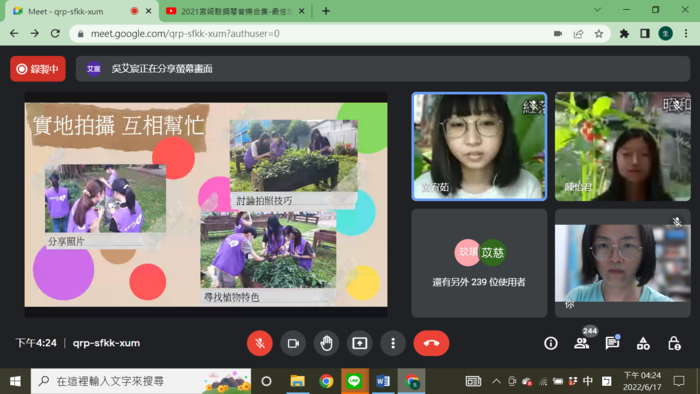Open Microsoft Word from taskbar
The width and height of the screenshot is (700, 394).
click(383, 381)
